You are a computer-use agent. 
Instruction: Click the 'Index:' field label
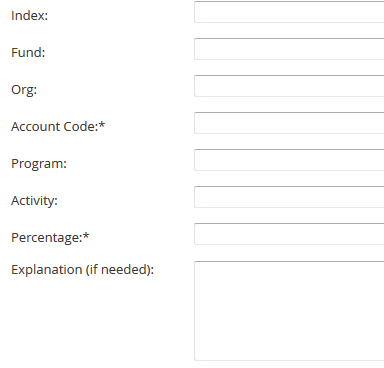[30, 15]
